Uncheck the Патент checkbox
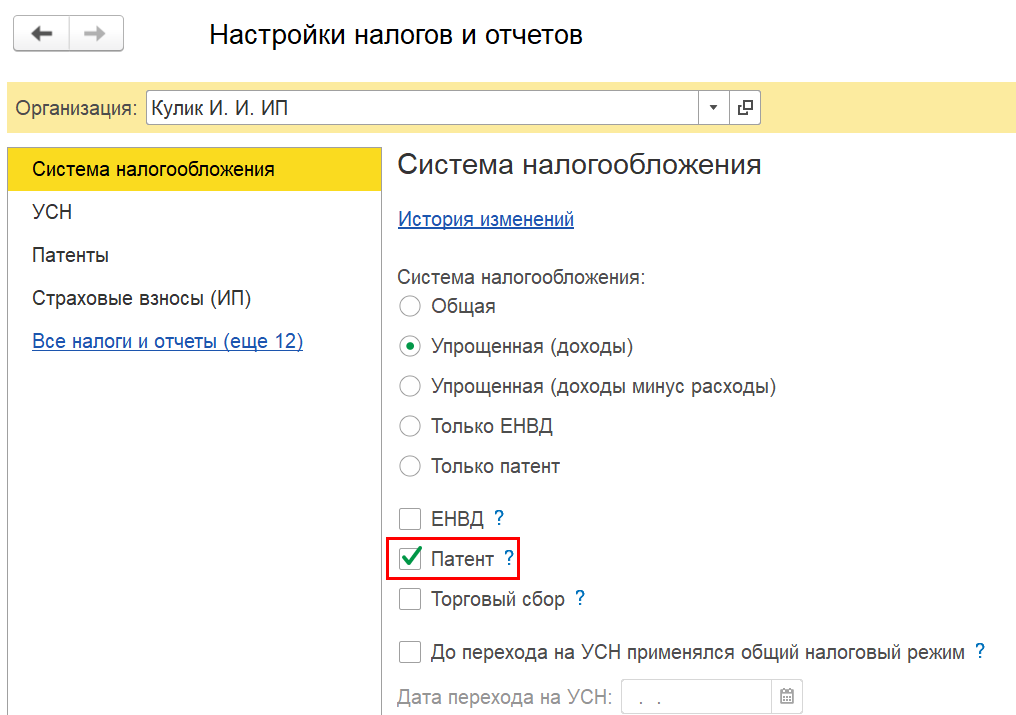 pos(410,558)
